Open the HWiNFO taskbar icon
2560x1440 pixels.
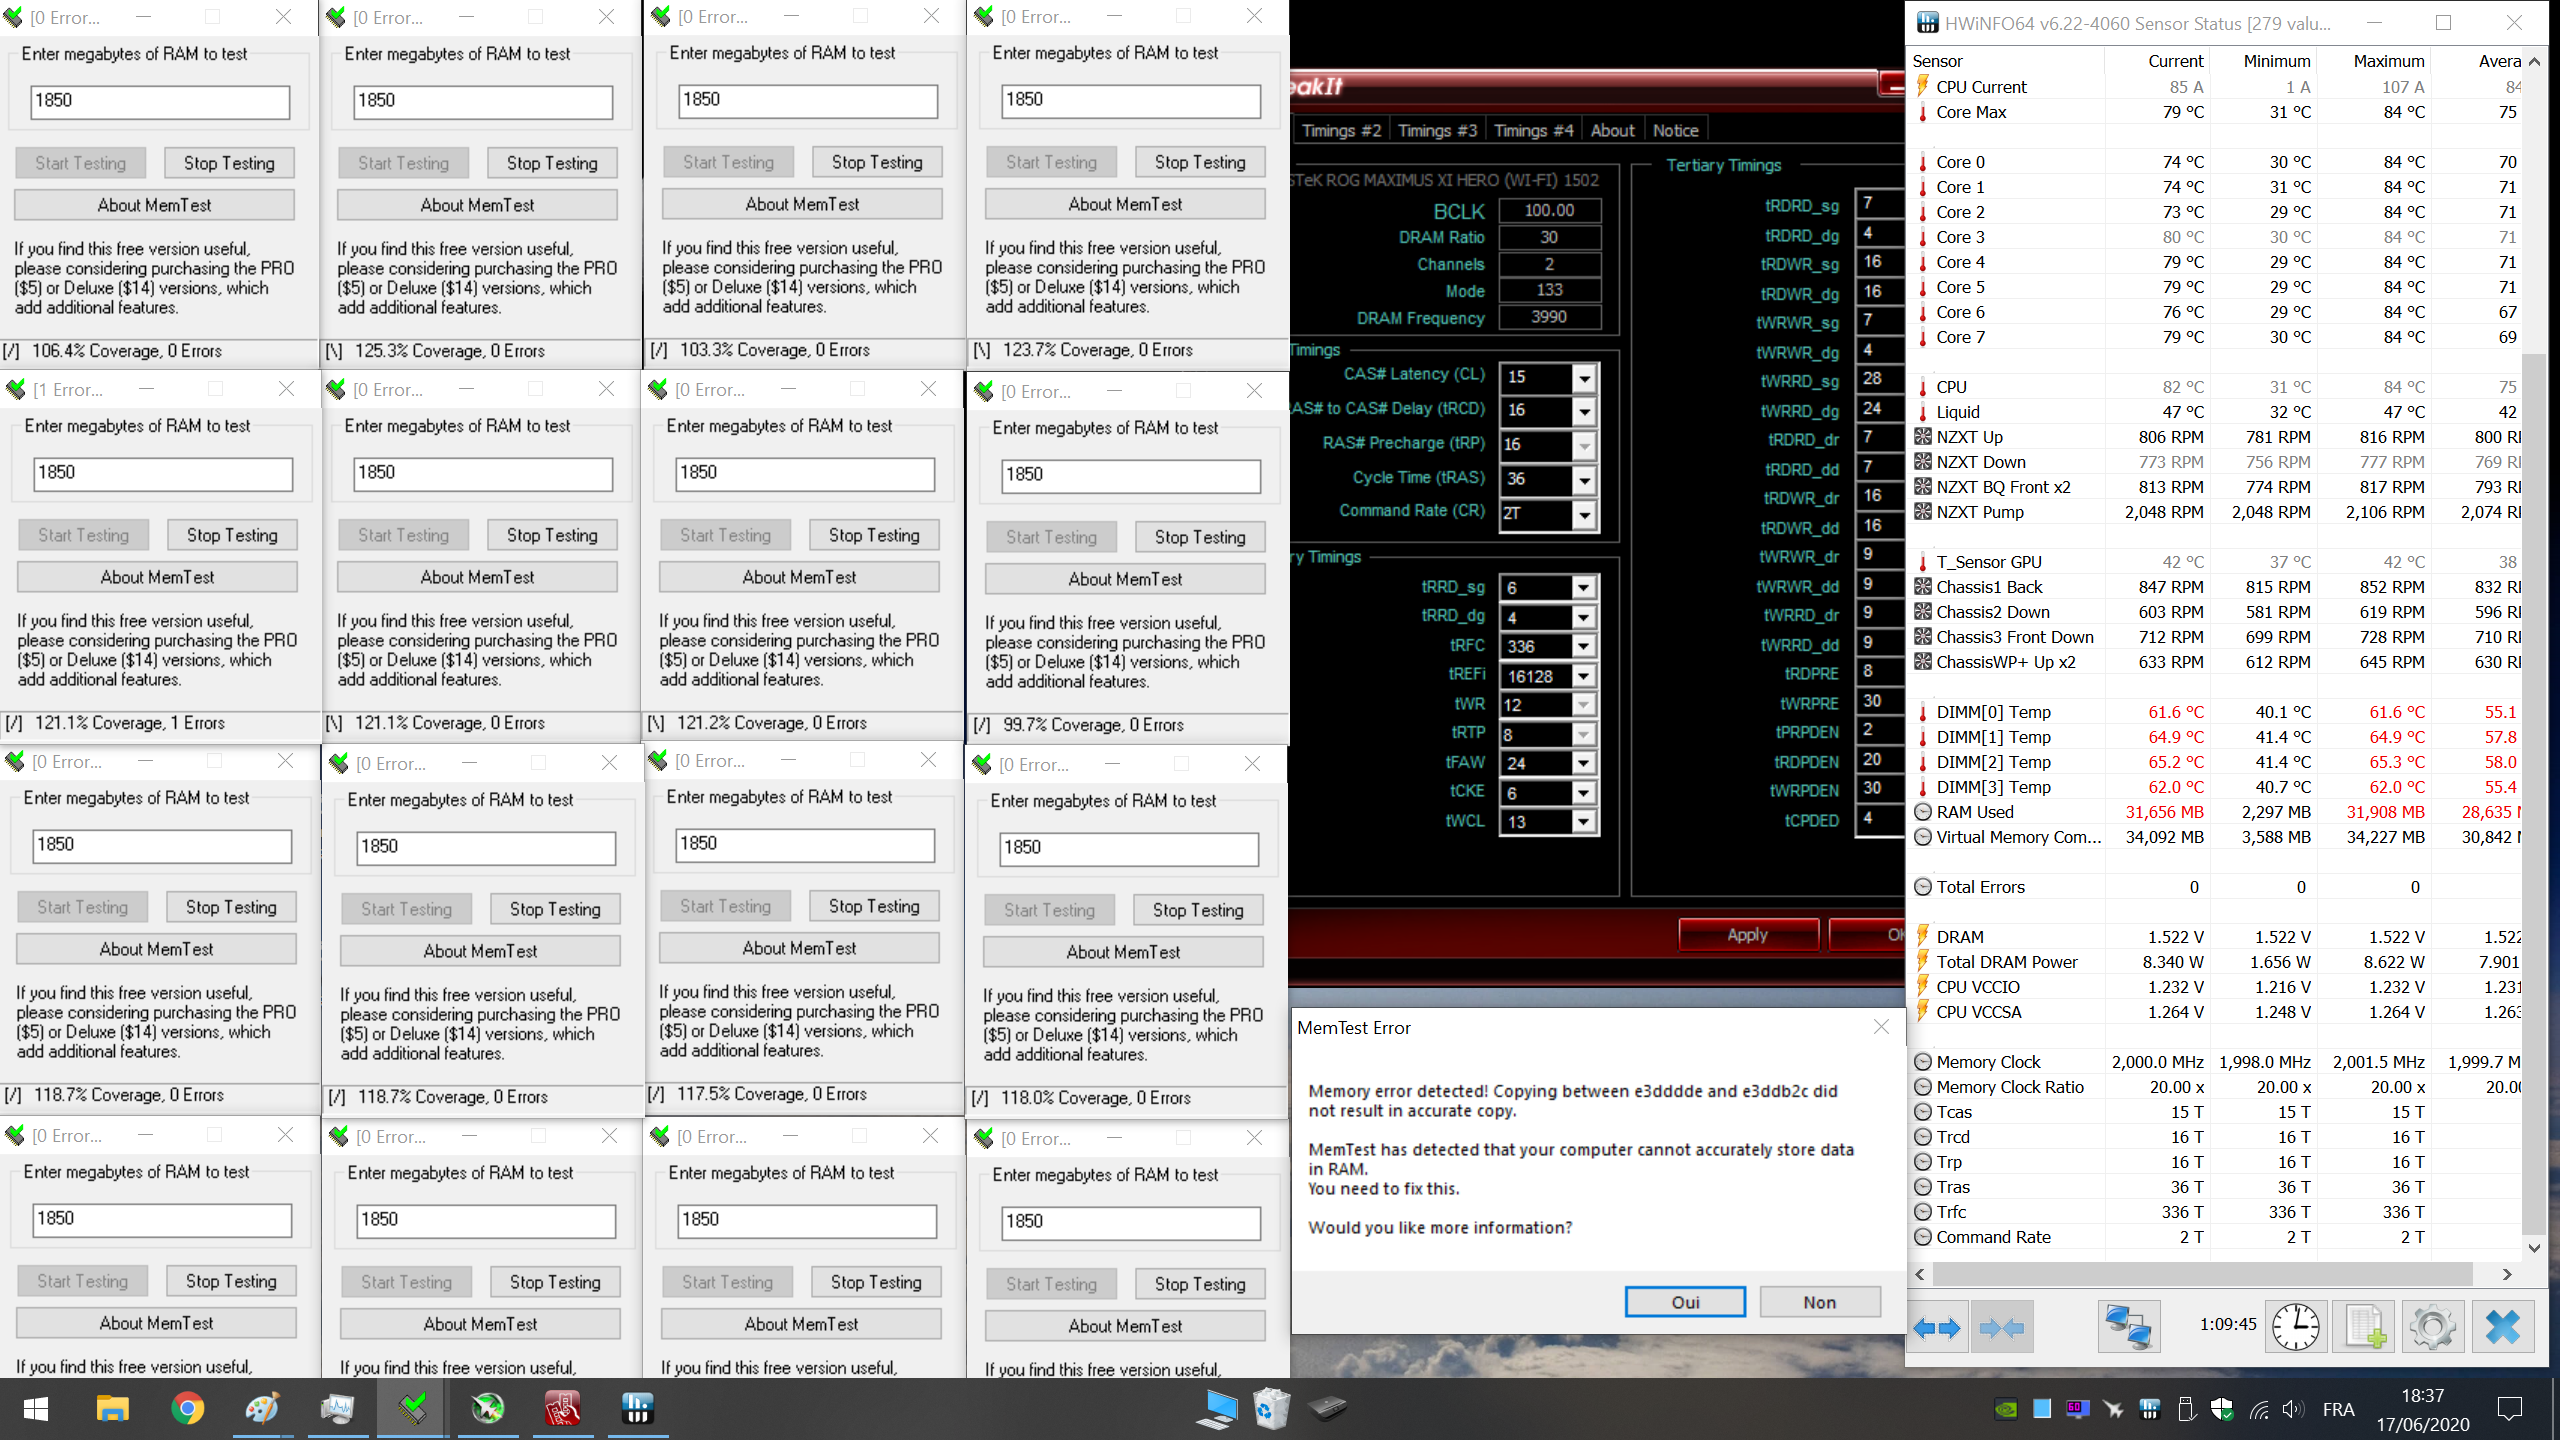point(637,1409)
